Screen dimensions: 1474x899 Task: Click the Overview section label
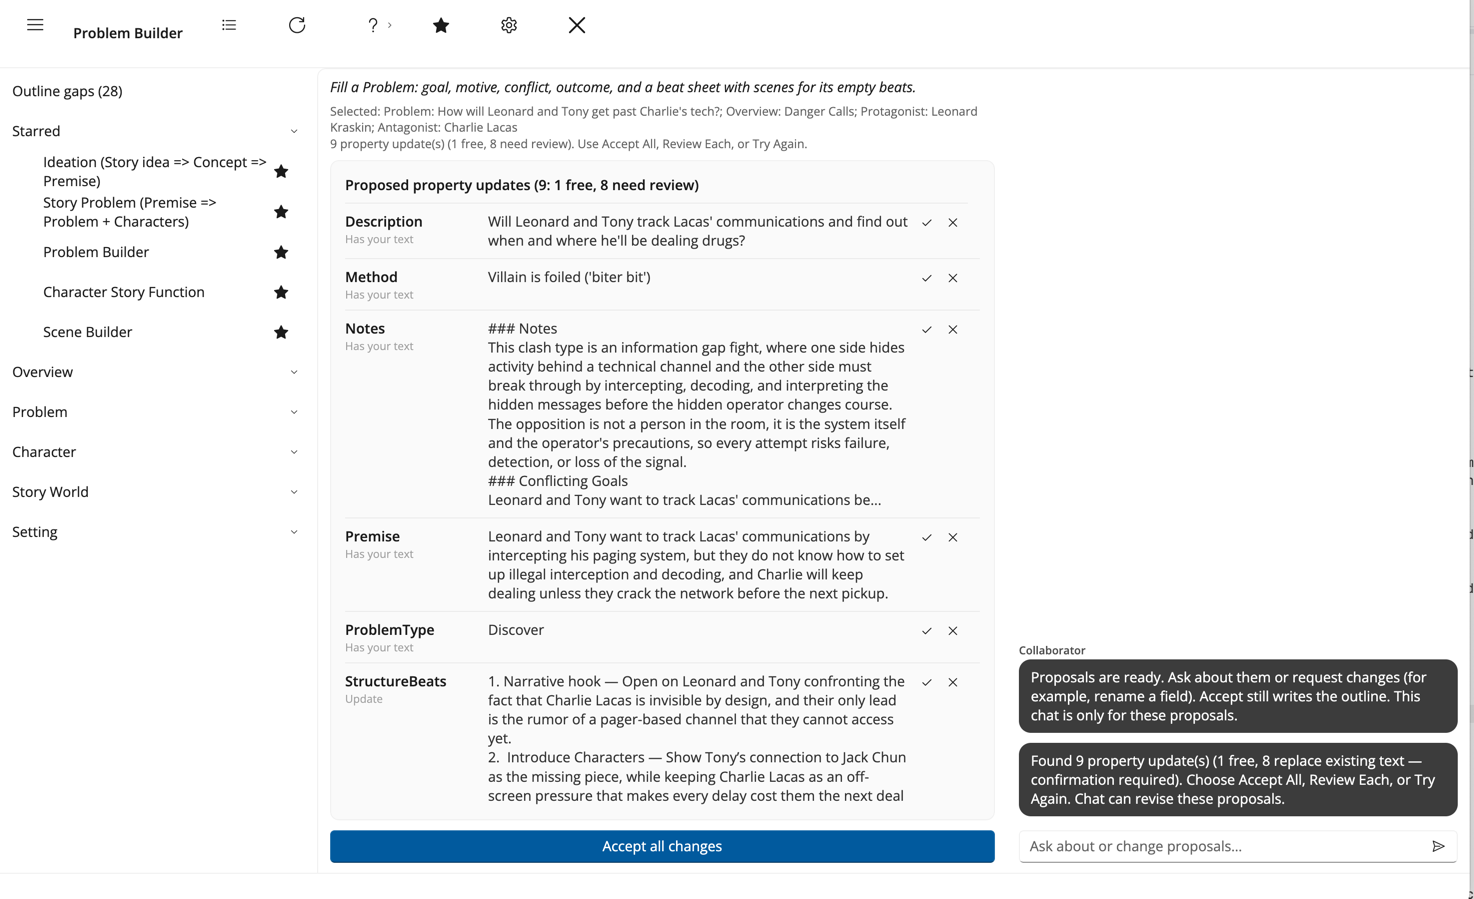pyautogui.click(x=42, y=372)
